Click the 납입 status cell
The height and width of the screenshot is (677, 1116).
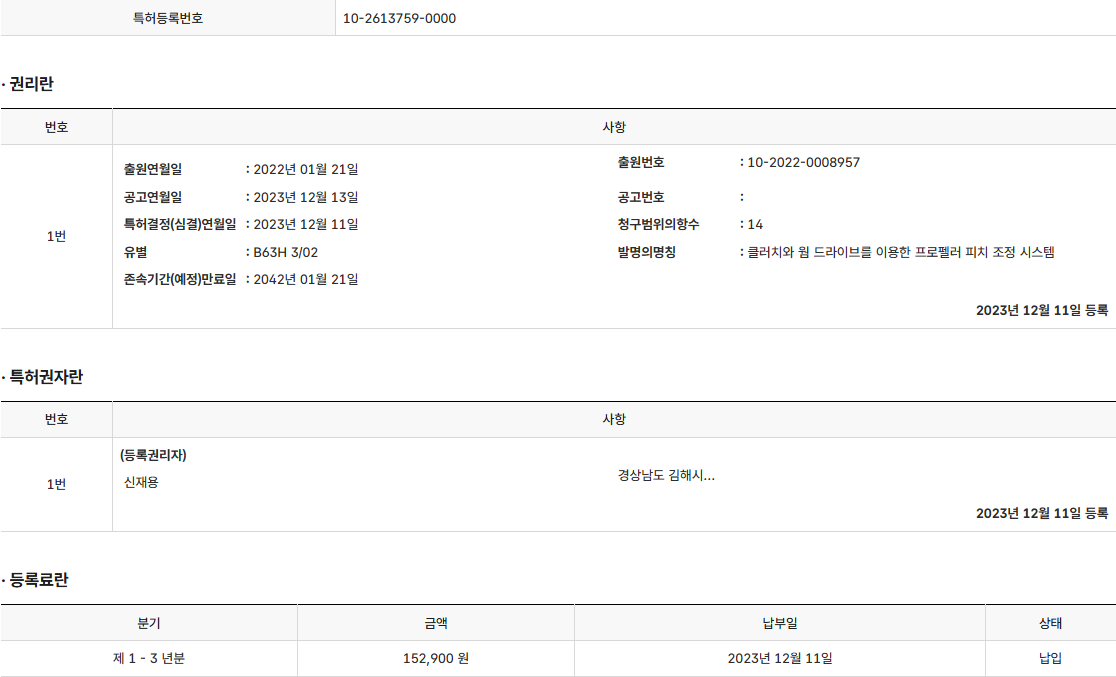pos(1050,658)
